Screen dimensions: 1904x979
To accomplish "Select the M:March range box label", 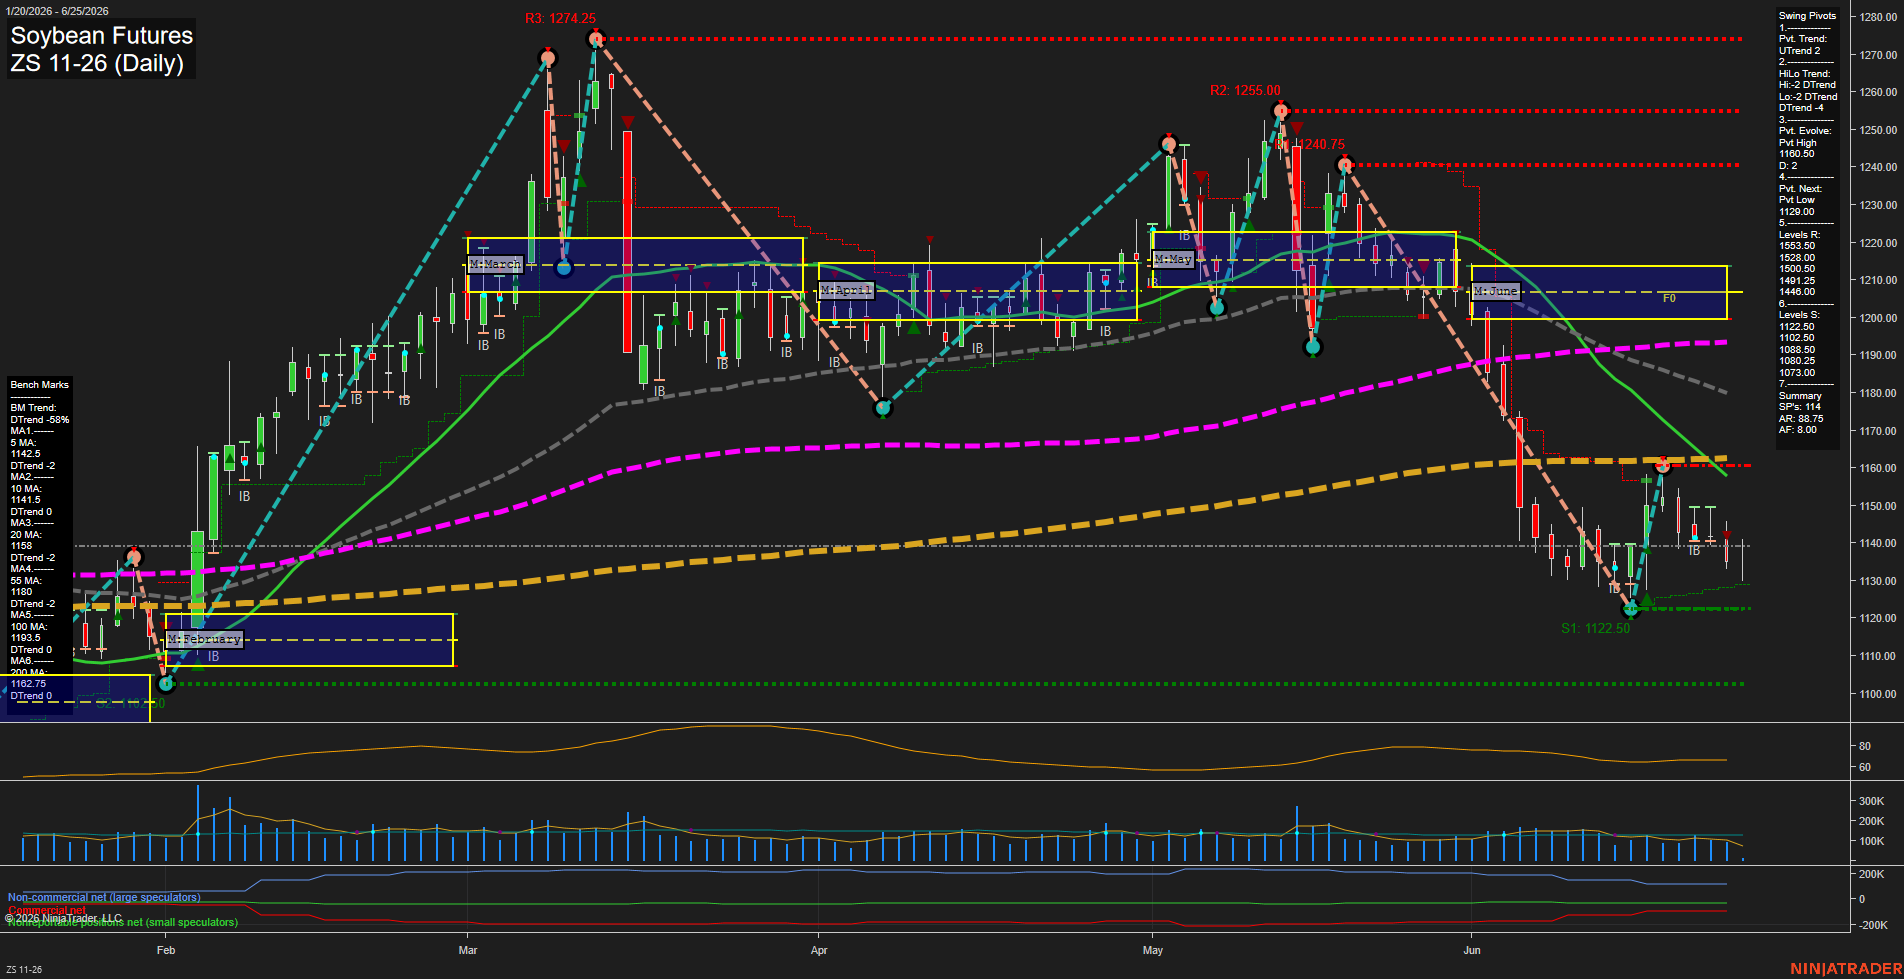I will (x=495, y=264).
